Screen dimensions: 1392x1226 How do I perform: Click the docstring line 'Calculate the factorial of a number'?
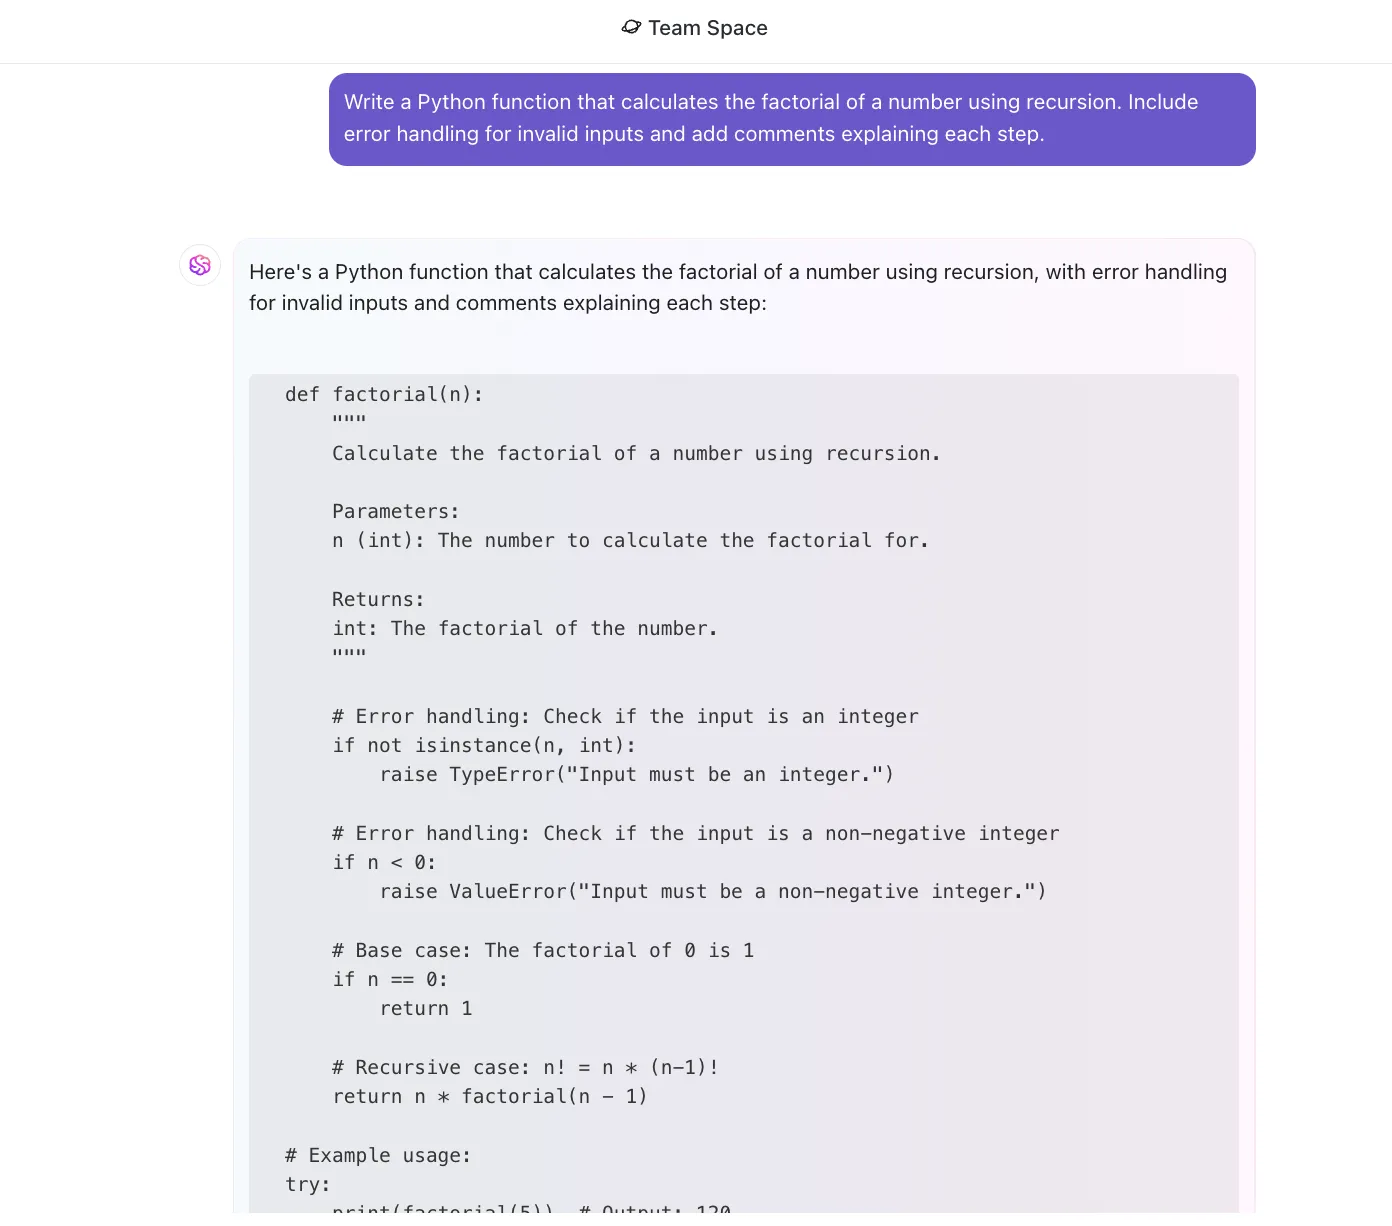(x=636, y=453)
